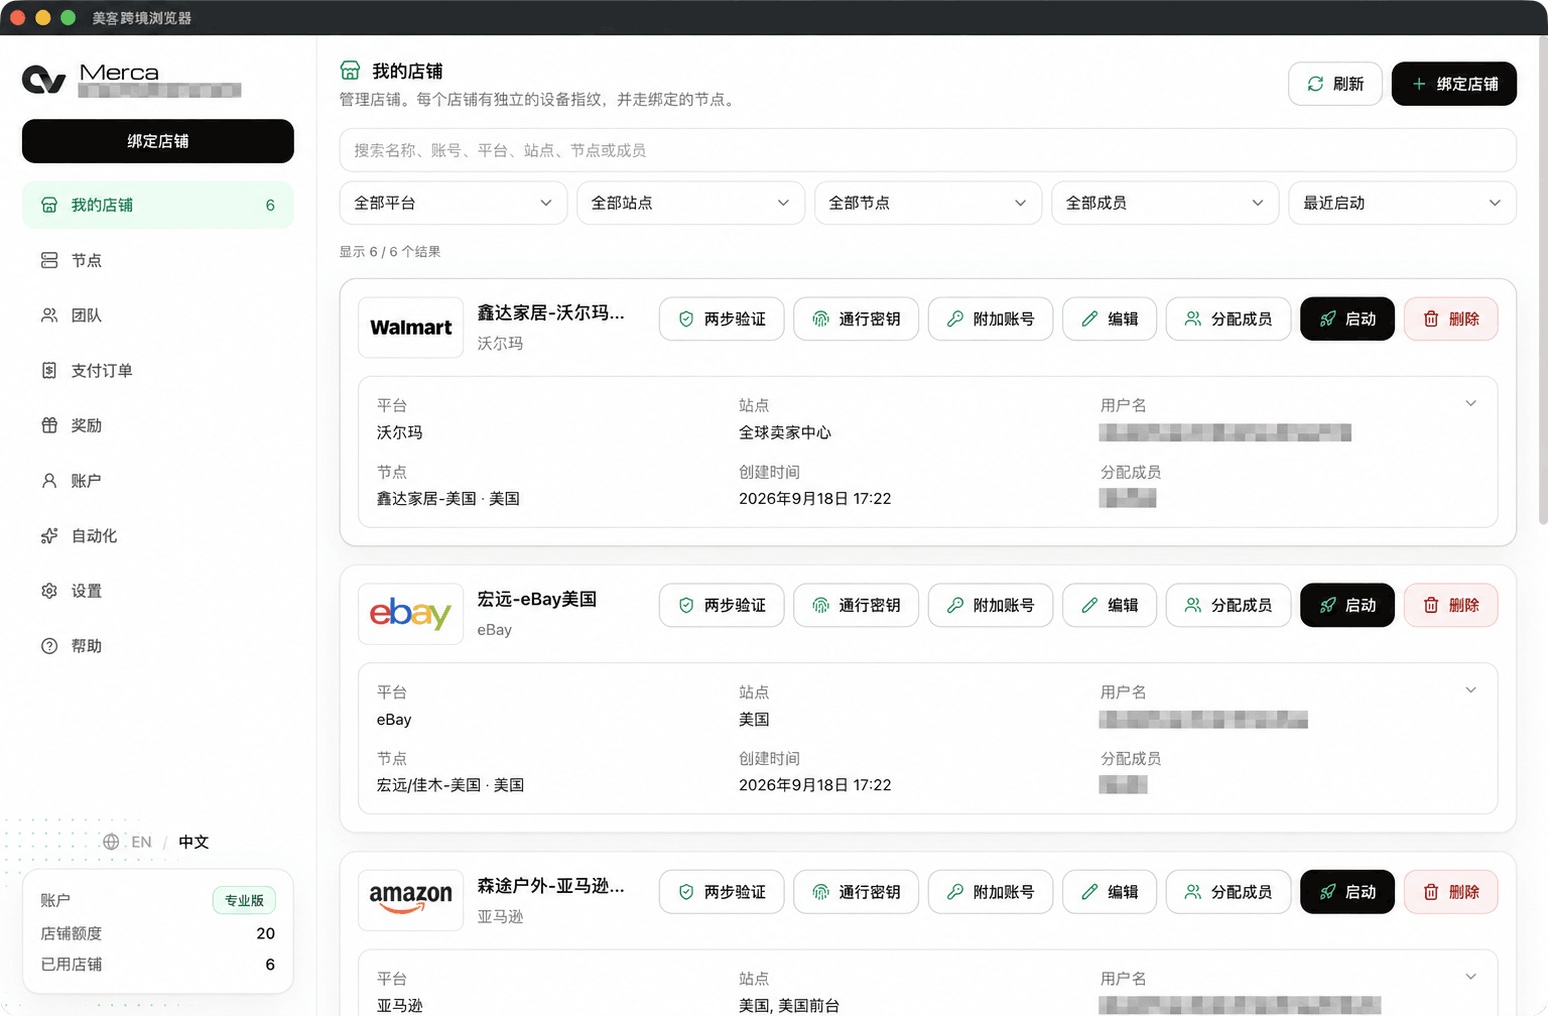Click the Walmart logo thumbnail
The image size is (1548, 1016).
[x=411, y=327]
